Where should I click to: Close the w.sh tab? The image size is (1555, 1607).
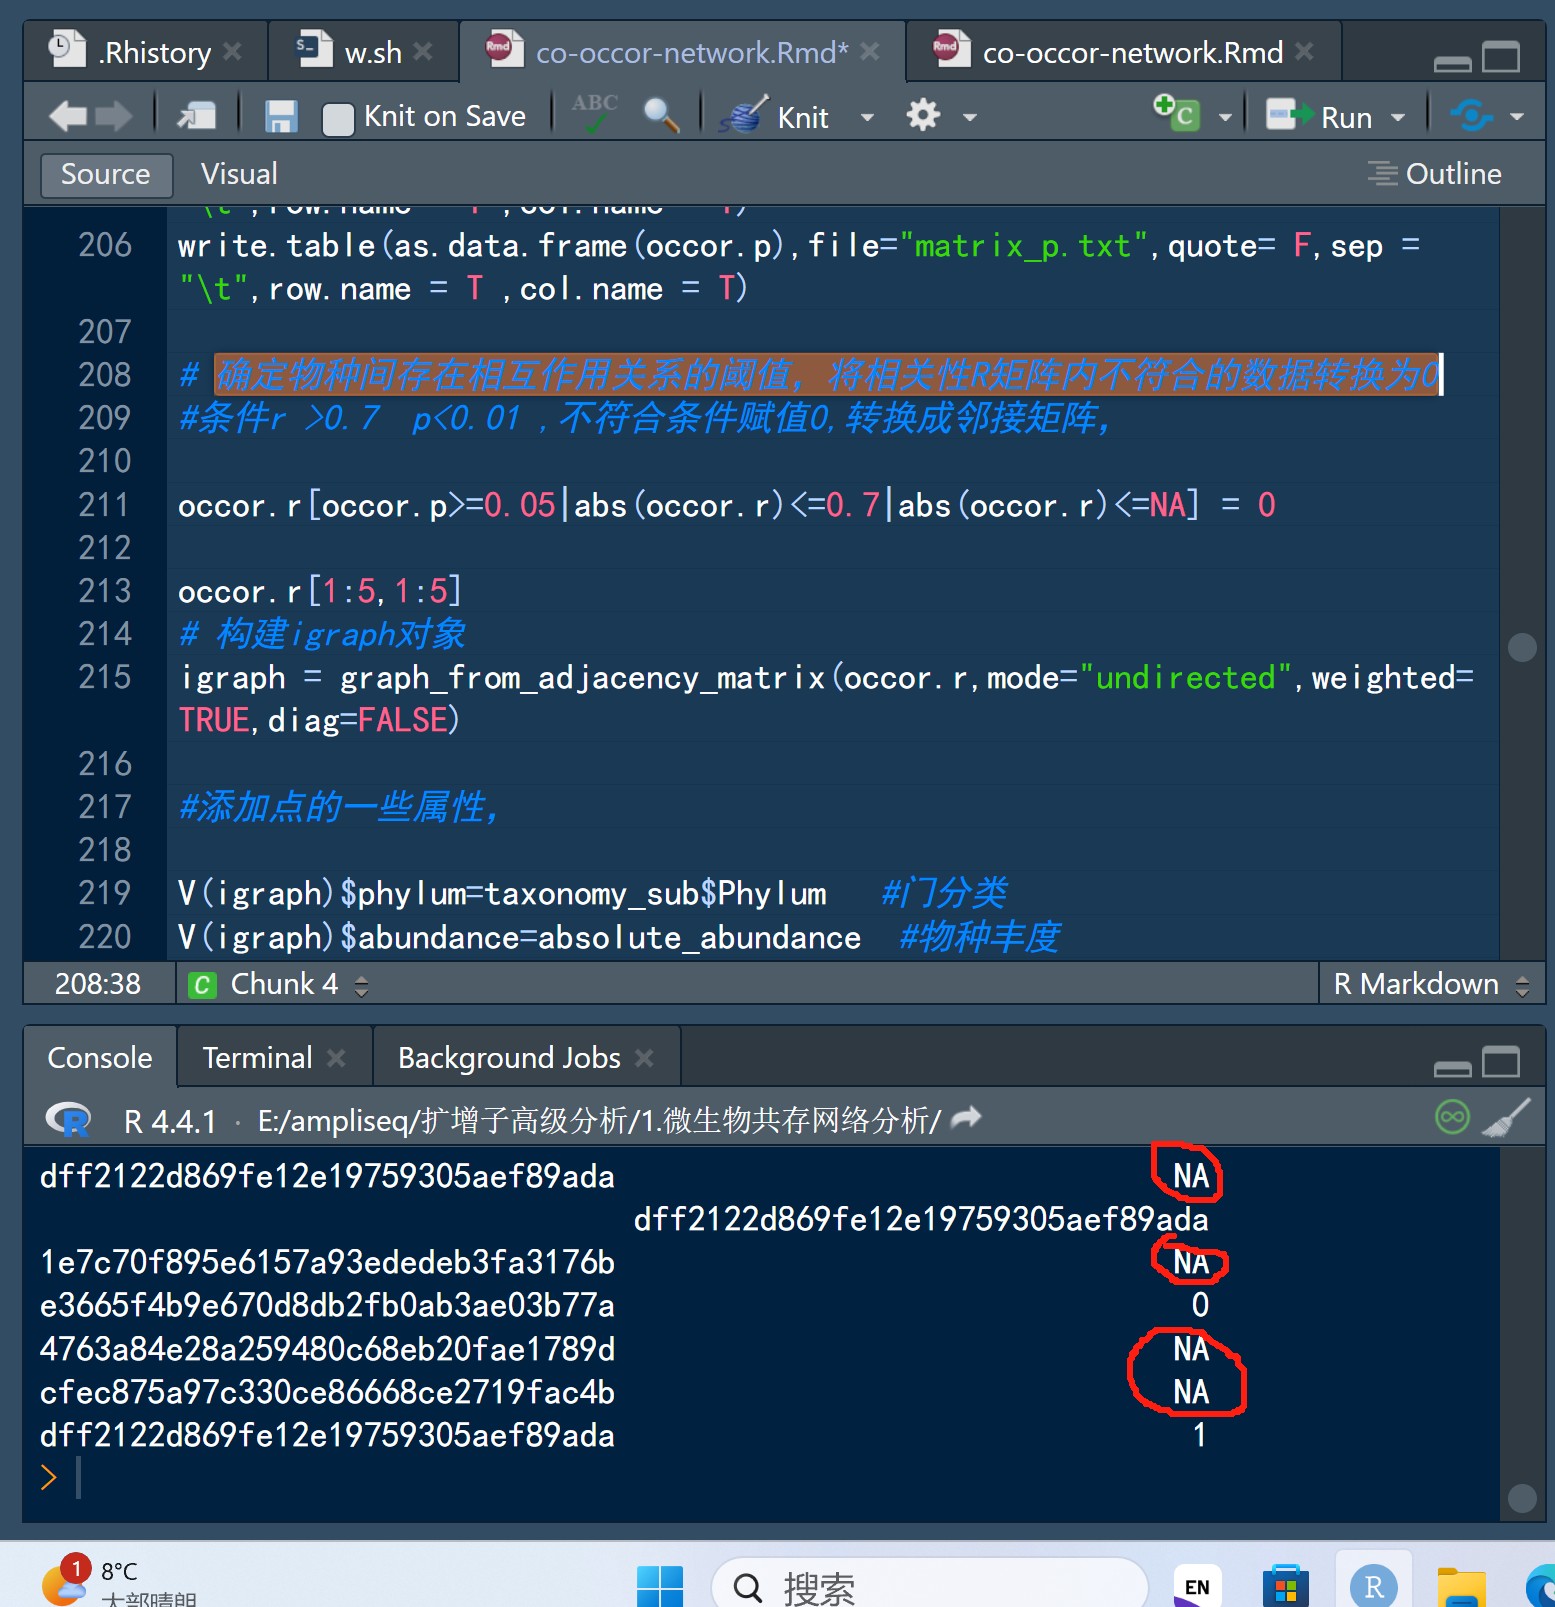point(423,51)
